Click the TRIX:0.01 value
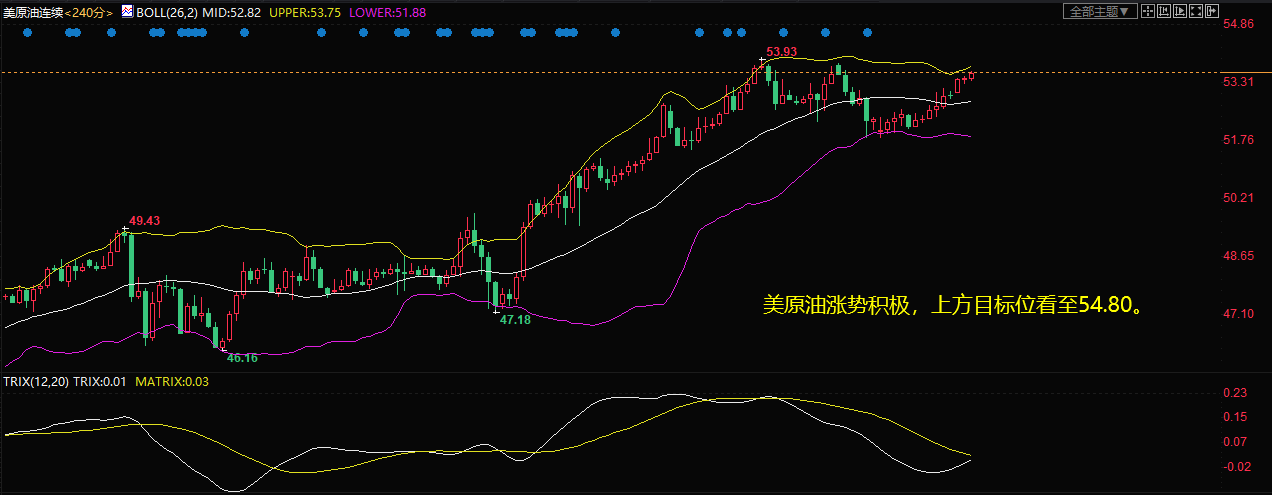Image resolution: width=1272 pixels, height=495 pixels. (x=100, y=381)
